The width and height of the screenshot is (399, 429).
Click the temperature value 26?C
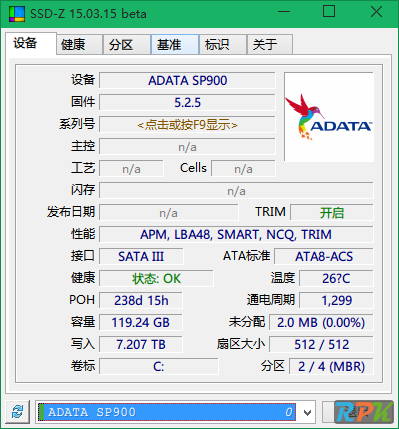[x=336, y=279]
